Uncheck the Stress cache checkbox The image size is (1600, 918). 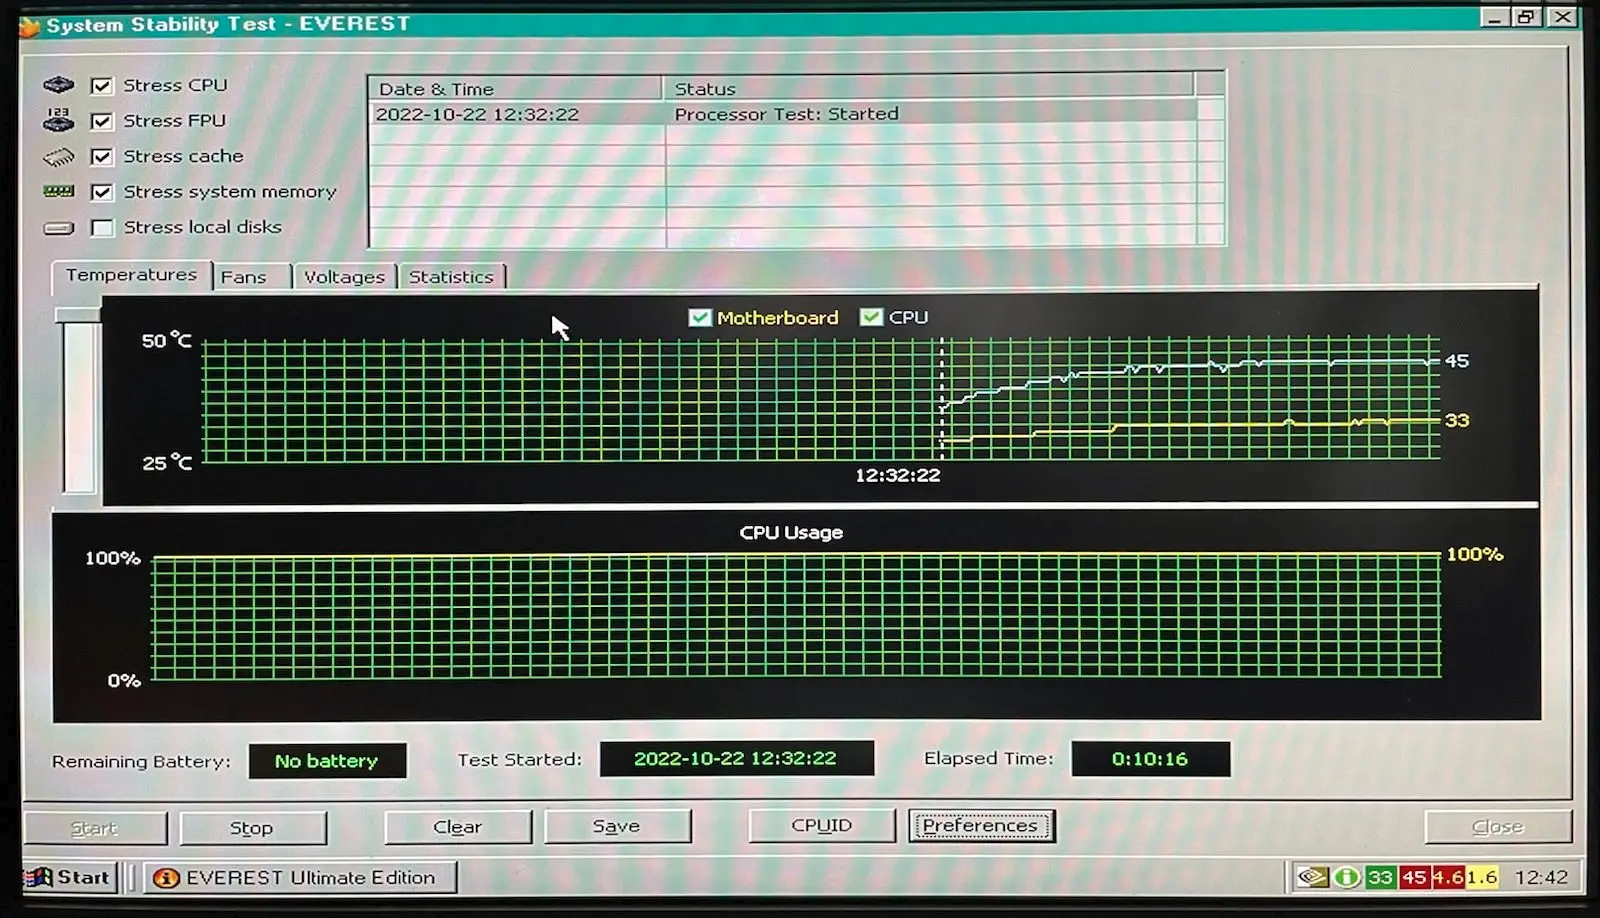[x=101, y=156]
